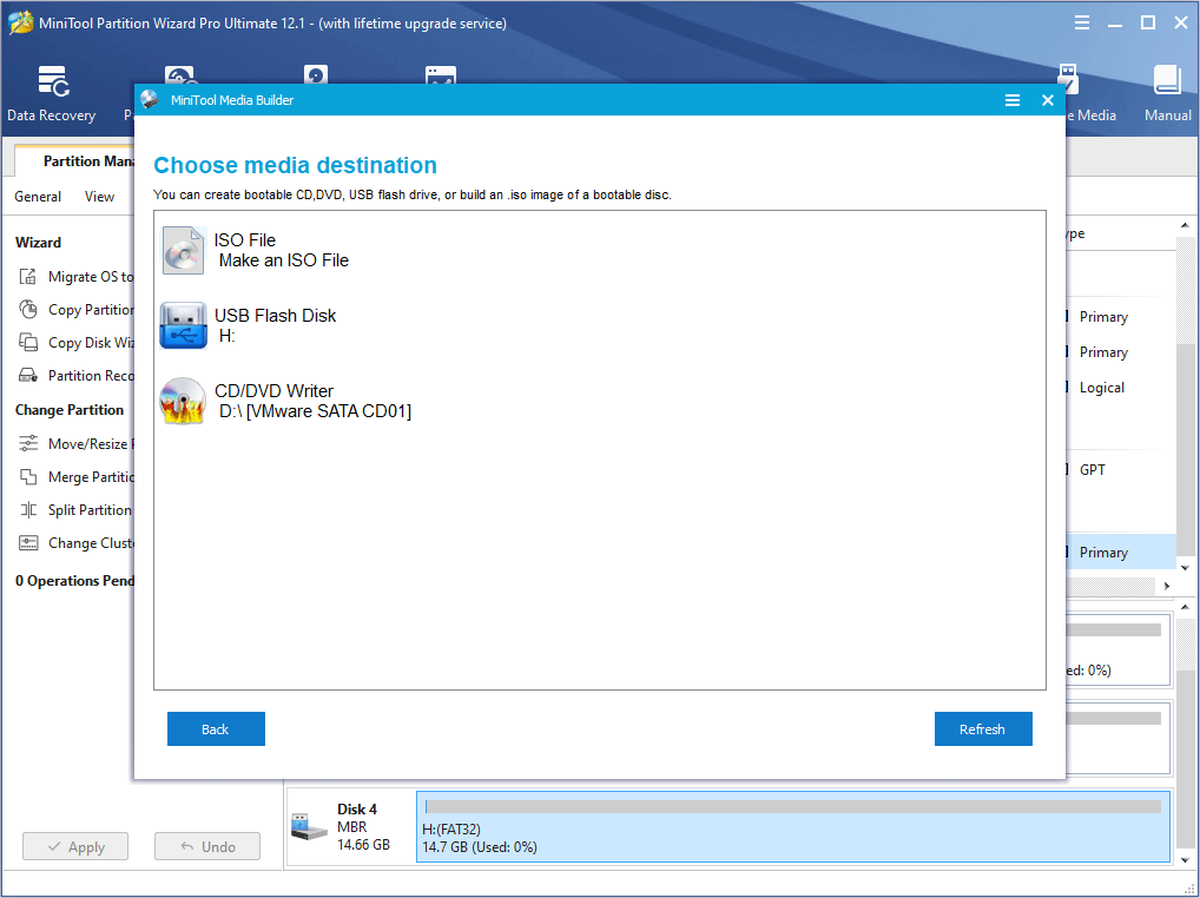This screenshot has width=1200, height=898.
Task: Click Migrate OS wizard icon
Action: pos(28,277)
